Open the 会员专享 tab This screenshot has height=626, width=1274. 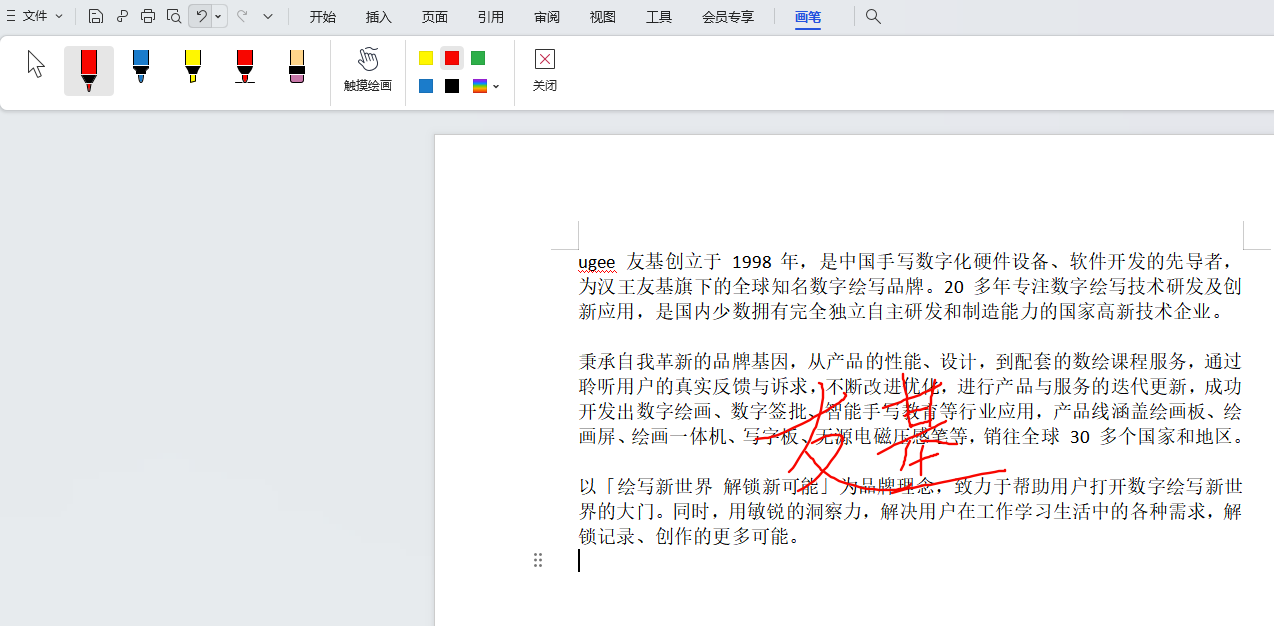[728, 17]
